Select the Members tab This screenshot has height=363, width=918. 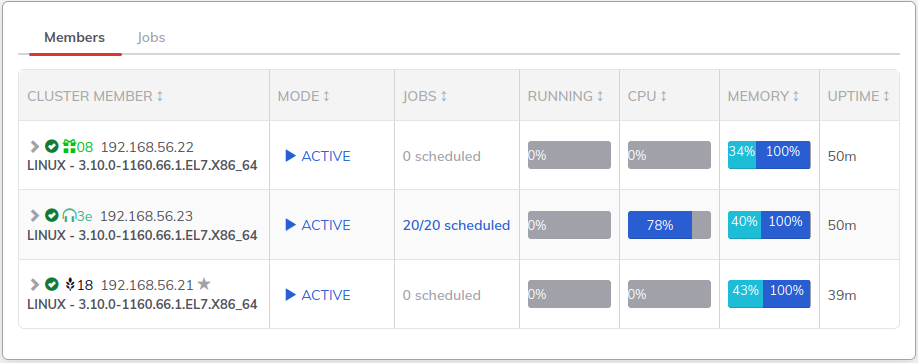click(75, 37)
